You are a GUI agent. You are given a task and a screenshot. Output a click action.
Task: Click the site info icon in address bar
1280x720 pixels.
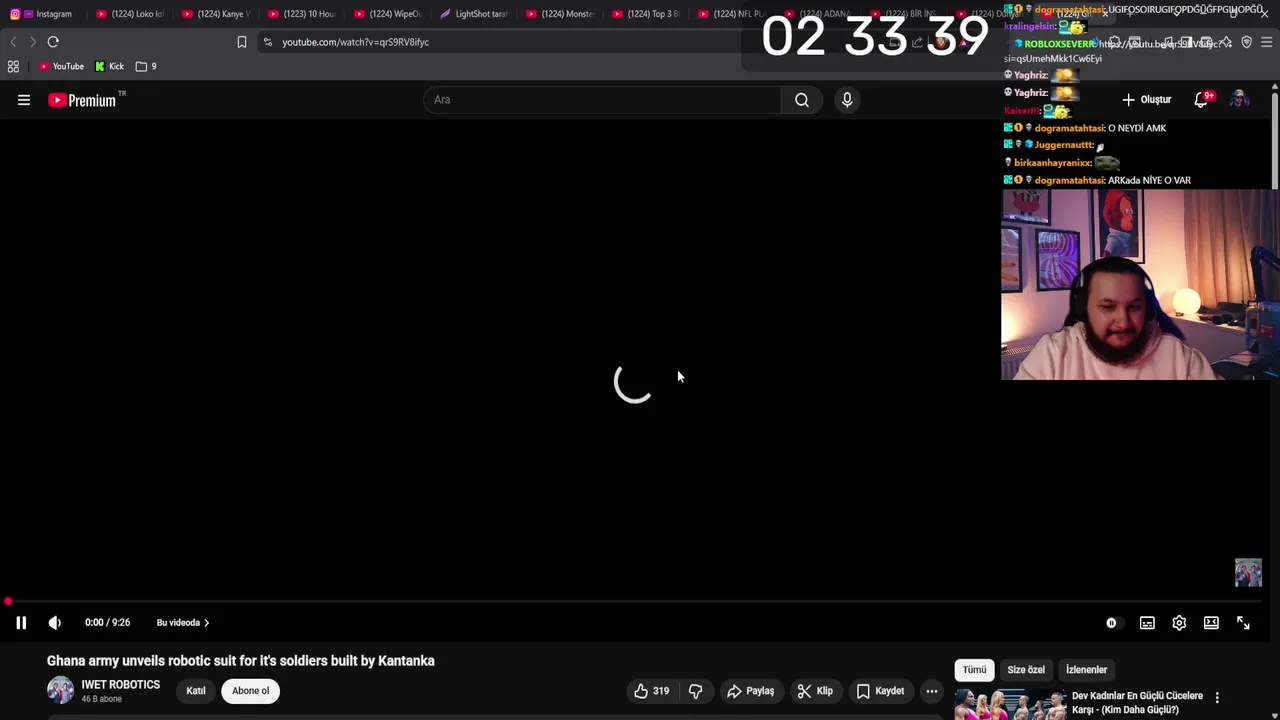pyautogui.click(x=267, y=42)
